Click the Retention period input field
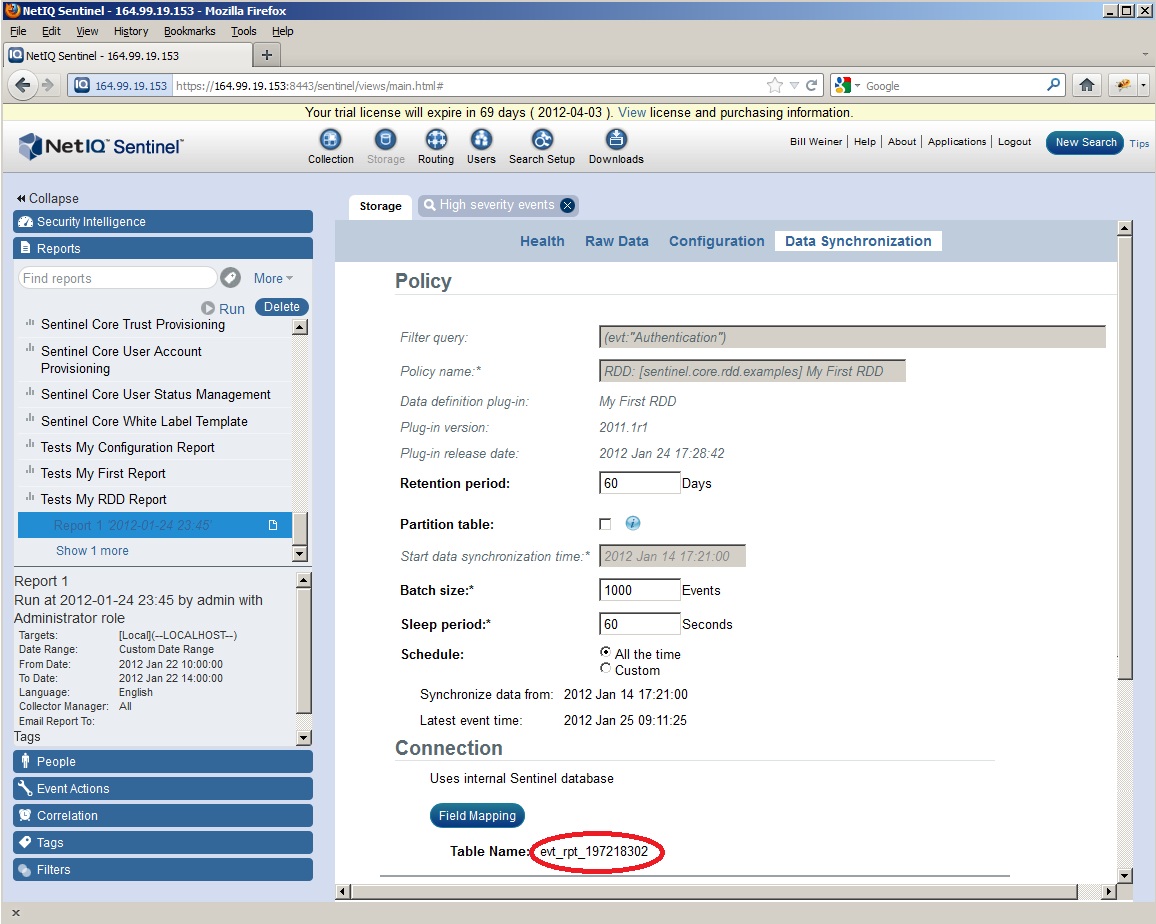Screen dimensions: 1156x924 click(x=639, y=483)
